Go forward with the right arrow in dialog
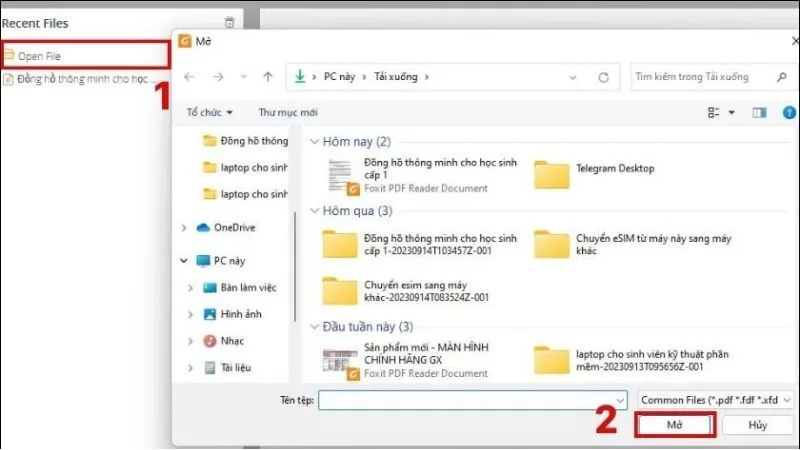Image resolution: width=800 pixels, height=450 pixels. (218, 77)
